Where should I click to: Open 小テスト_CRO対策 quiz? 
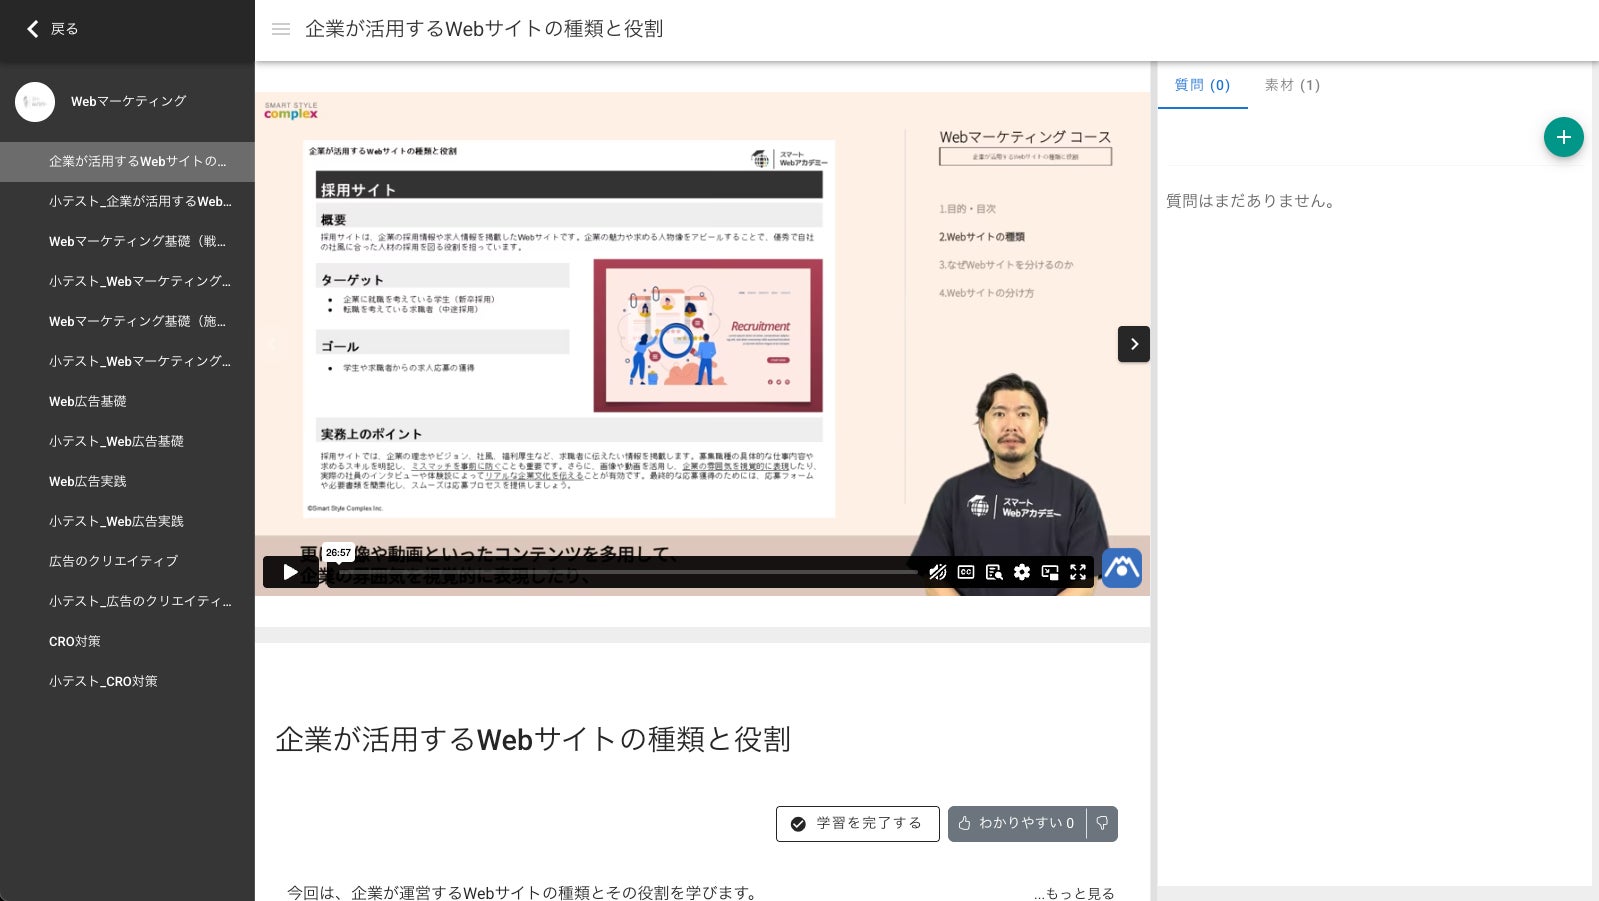[127, 681]
